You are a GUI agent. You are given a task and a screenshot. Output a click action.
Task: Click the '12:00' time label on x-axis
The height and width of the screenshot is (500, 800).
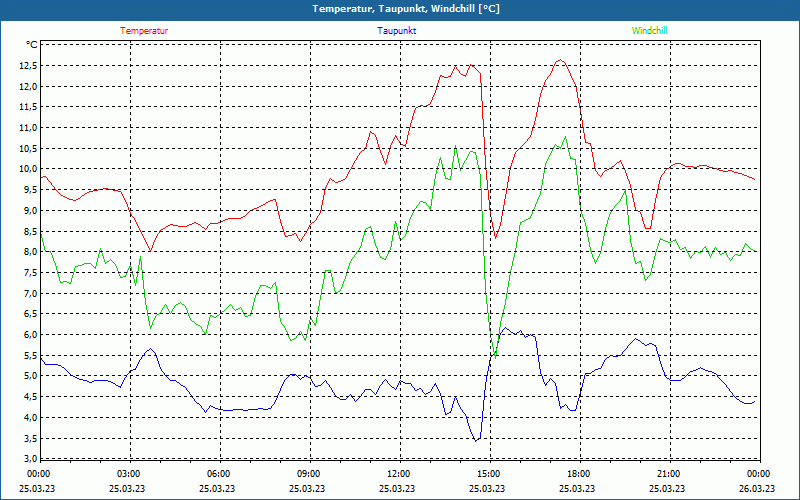point(398,474)
